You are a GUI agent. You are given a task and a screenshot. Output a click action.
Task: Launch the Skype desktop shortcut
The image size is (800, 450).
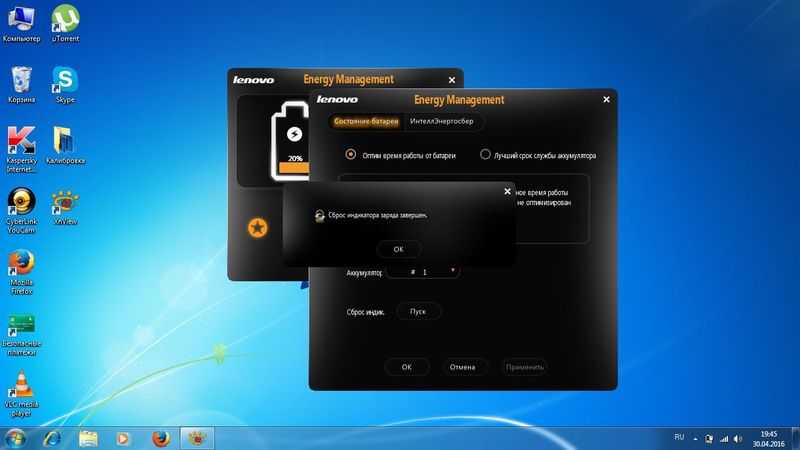(65, 84)
